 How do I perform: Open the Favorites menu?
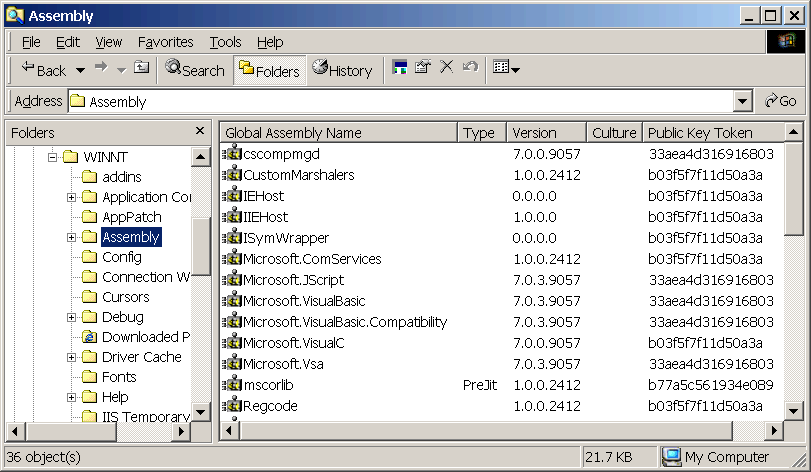(166, 42)
